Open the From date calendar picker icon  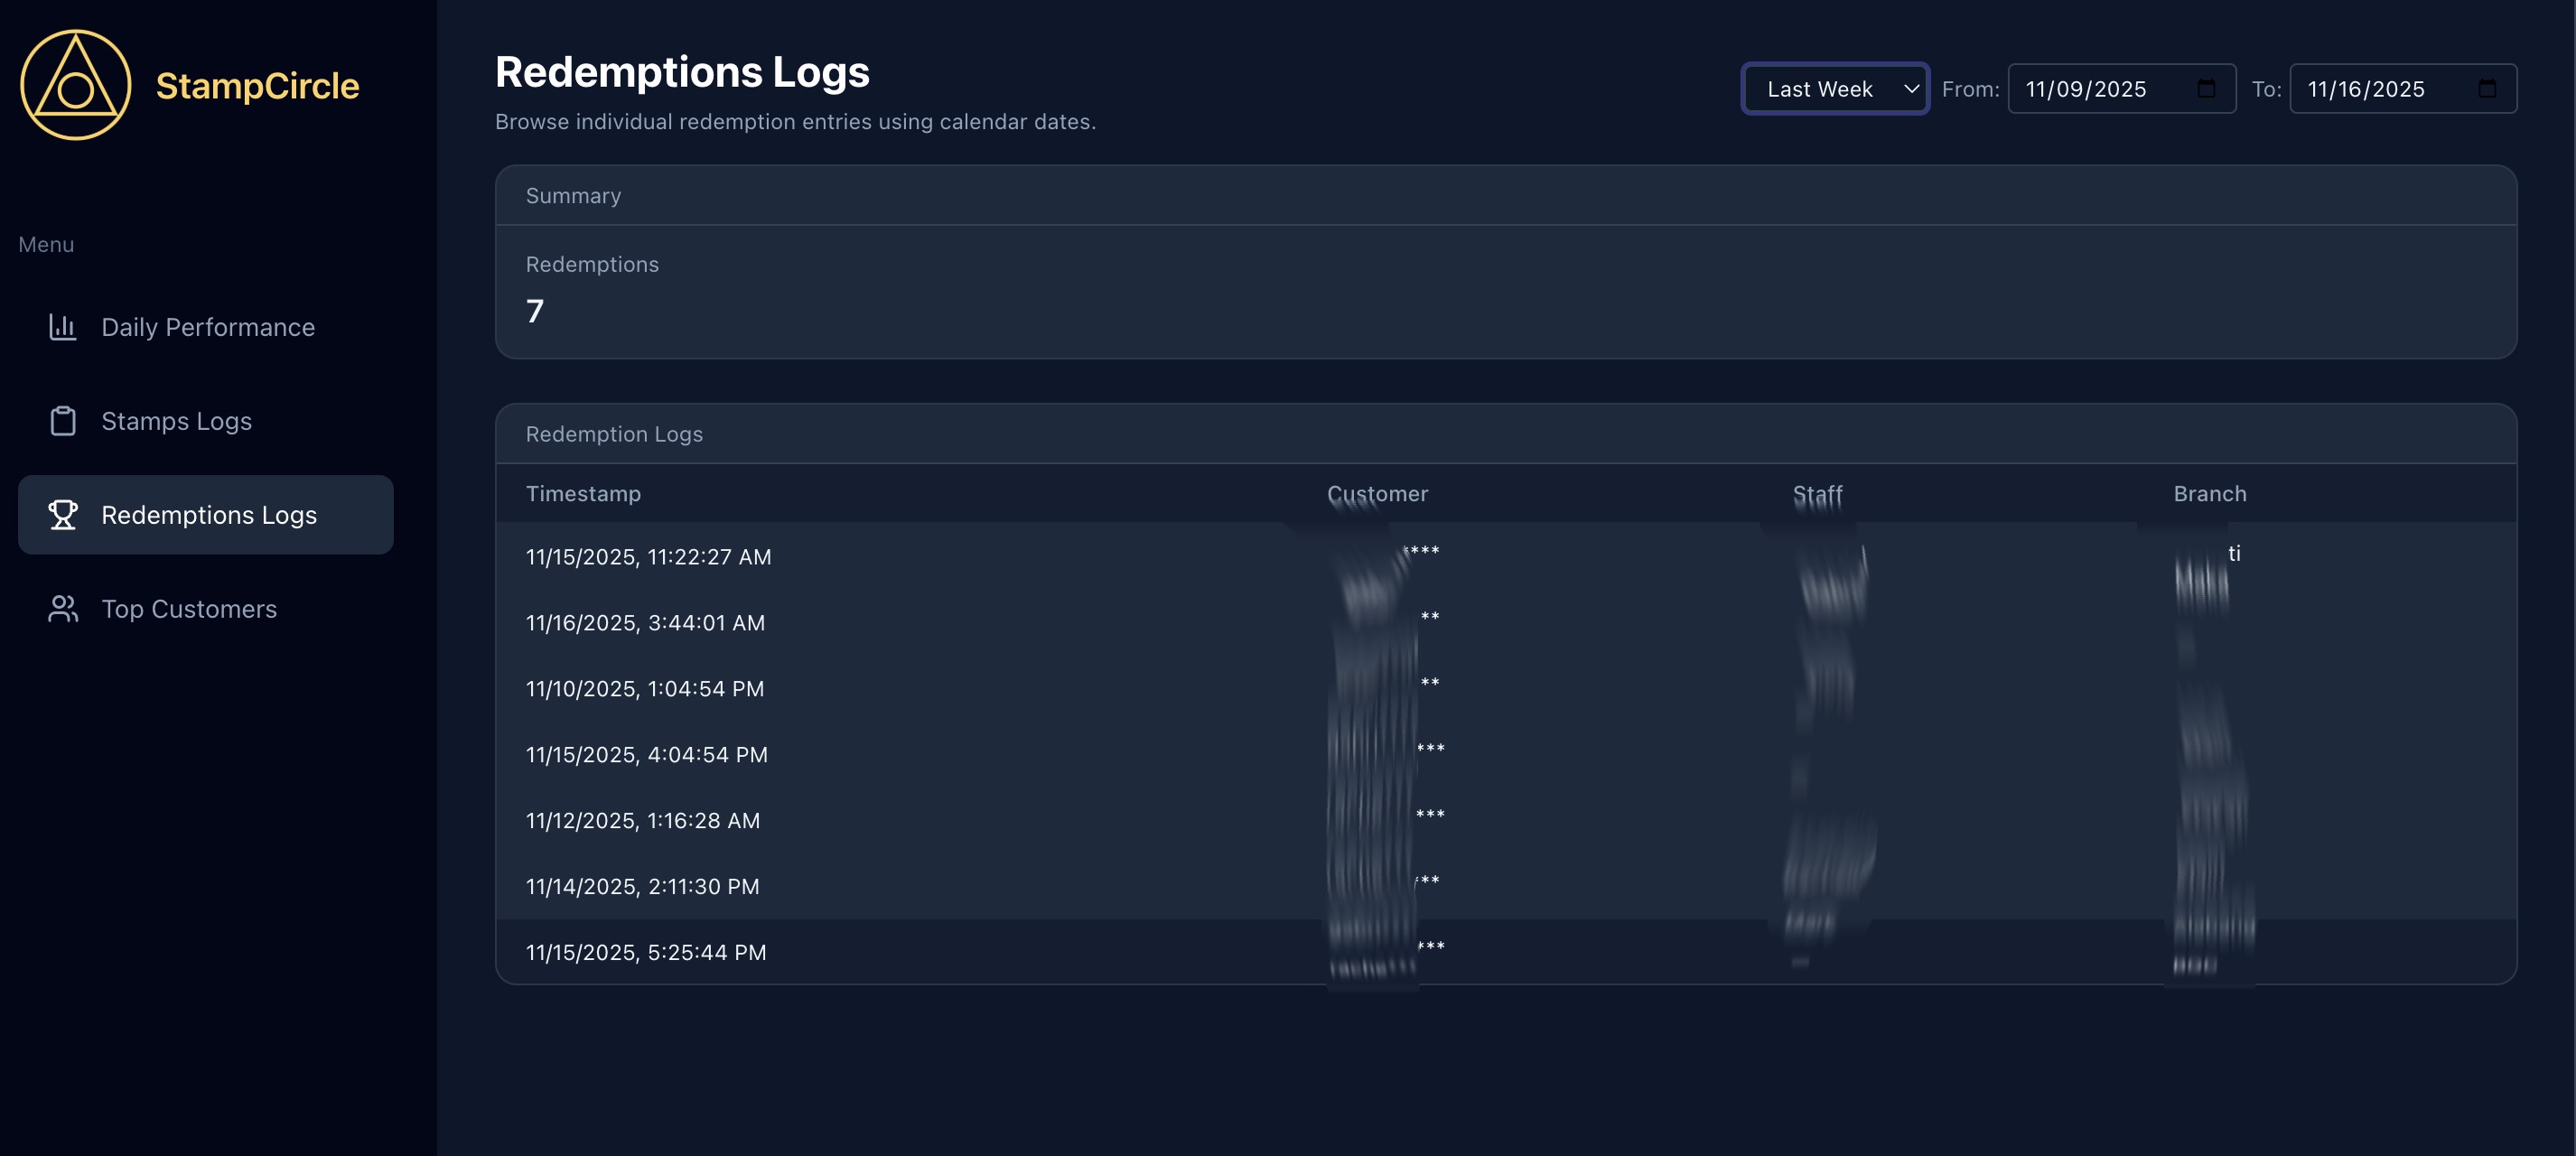[2206, 89]
